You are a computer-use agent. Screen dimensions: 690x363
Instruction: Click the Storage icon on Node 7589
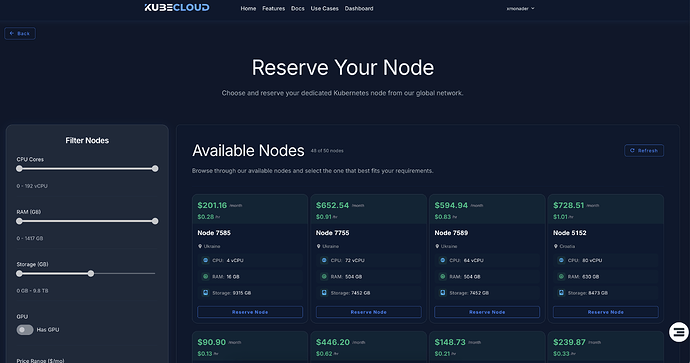click(x=443, y=293)
